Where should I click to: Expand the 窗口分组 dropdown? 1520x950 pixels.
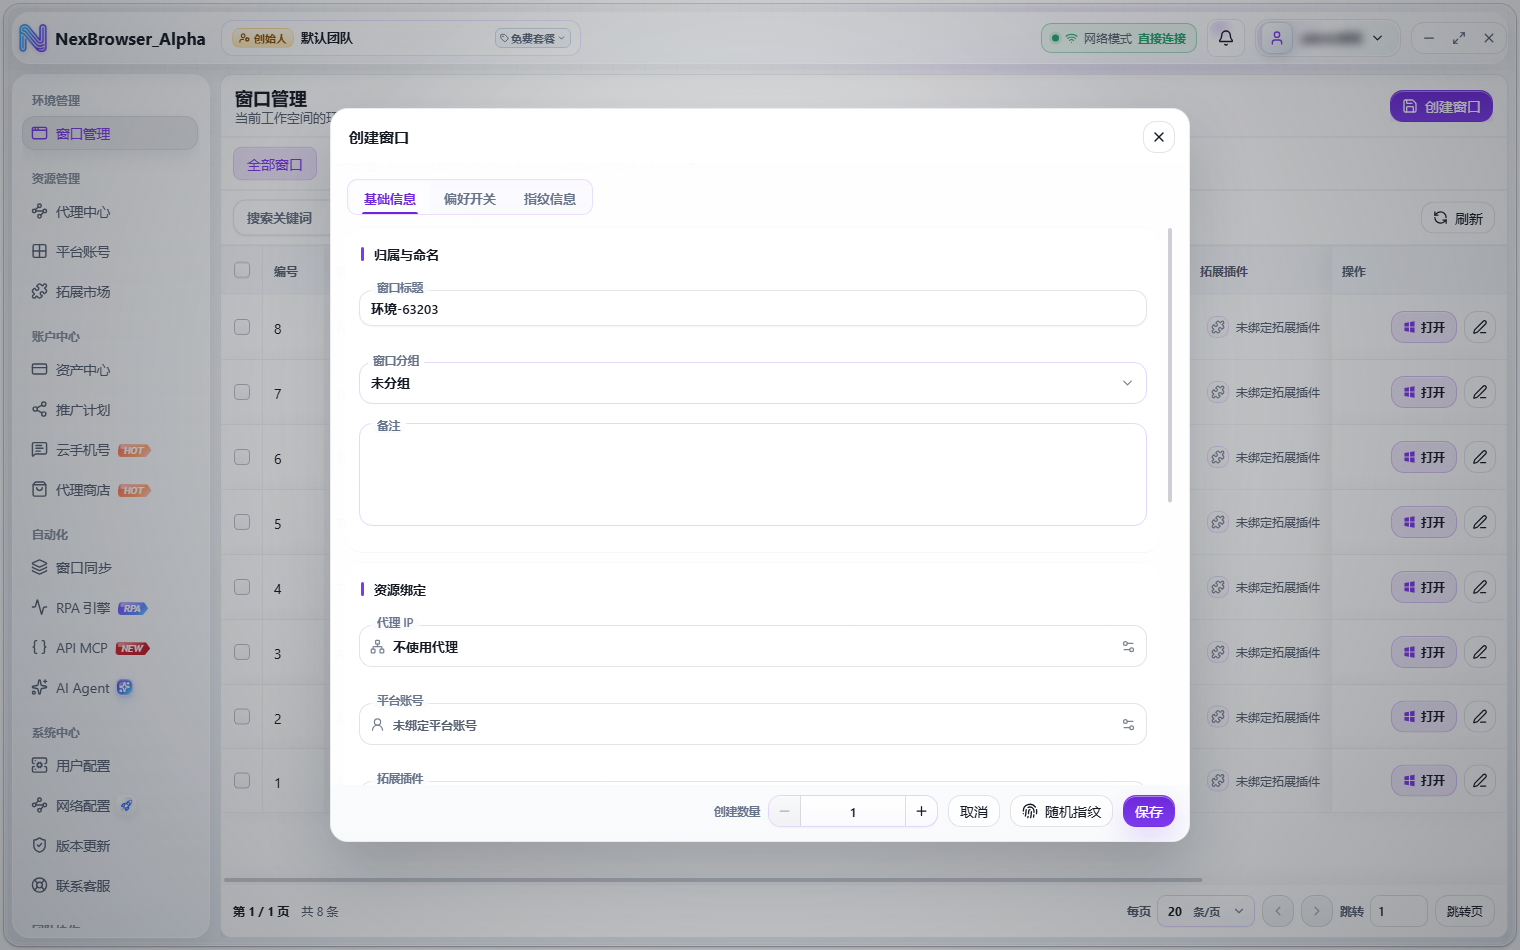click(x=752, y=383)
